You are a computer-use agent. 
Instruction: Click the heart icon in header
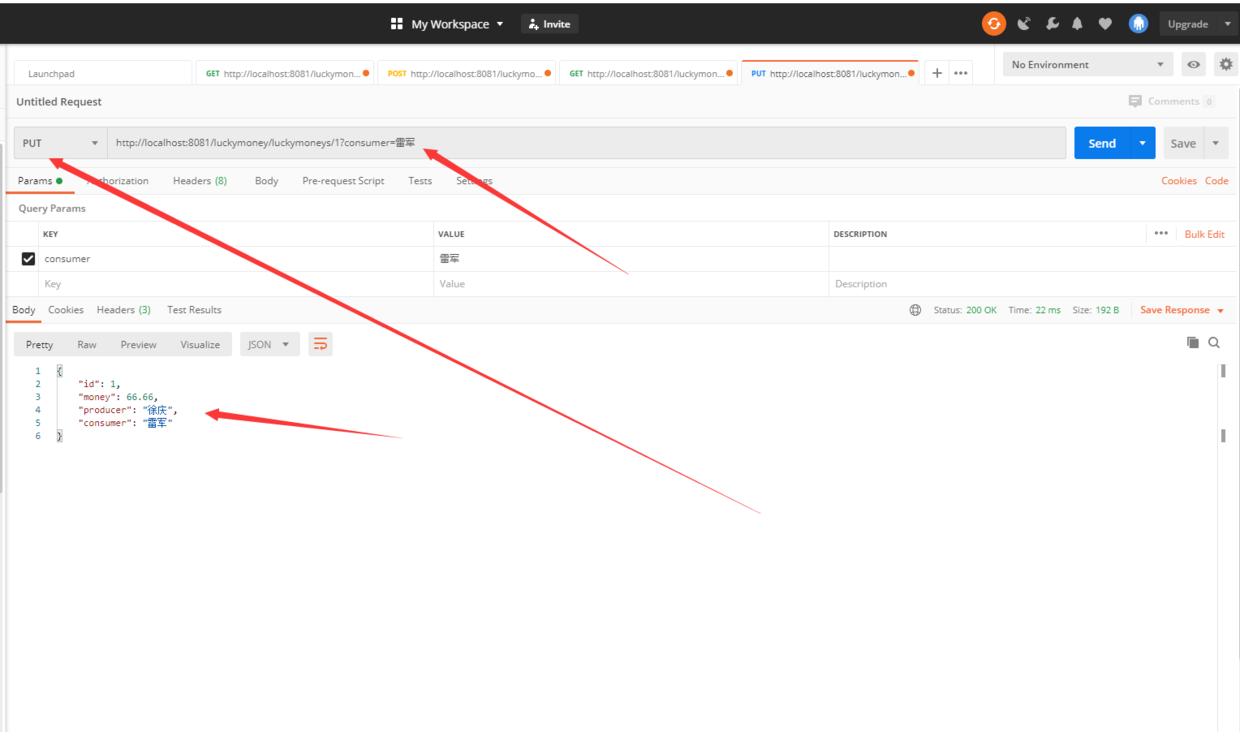pos(1105,24)
